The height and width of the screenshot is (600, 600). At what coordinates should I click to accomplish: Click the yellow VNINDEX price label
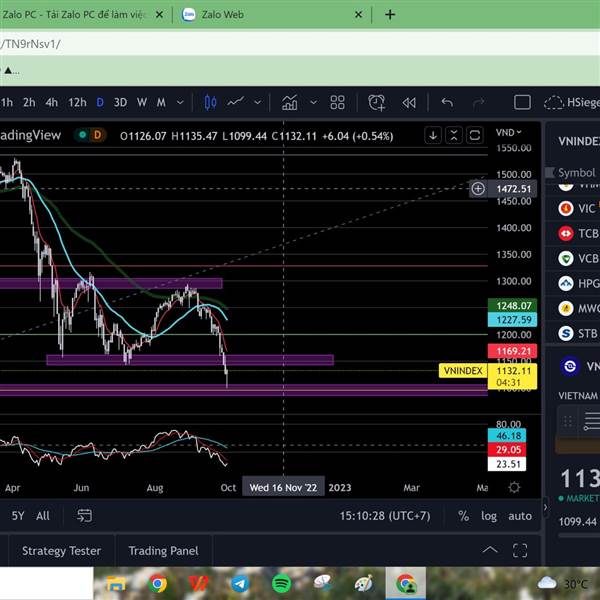463,370
